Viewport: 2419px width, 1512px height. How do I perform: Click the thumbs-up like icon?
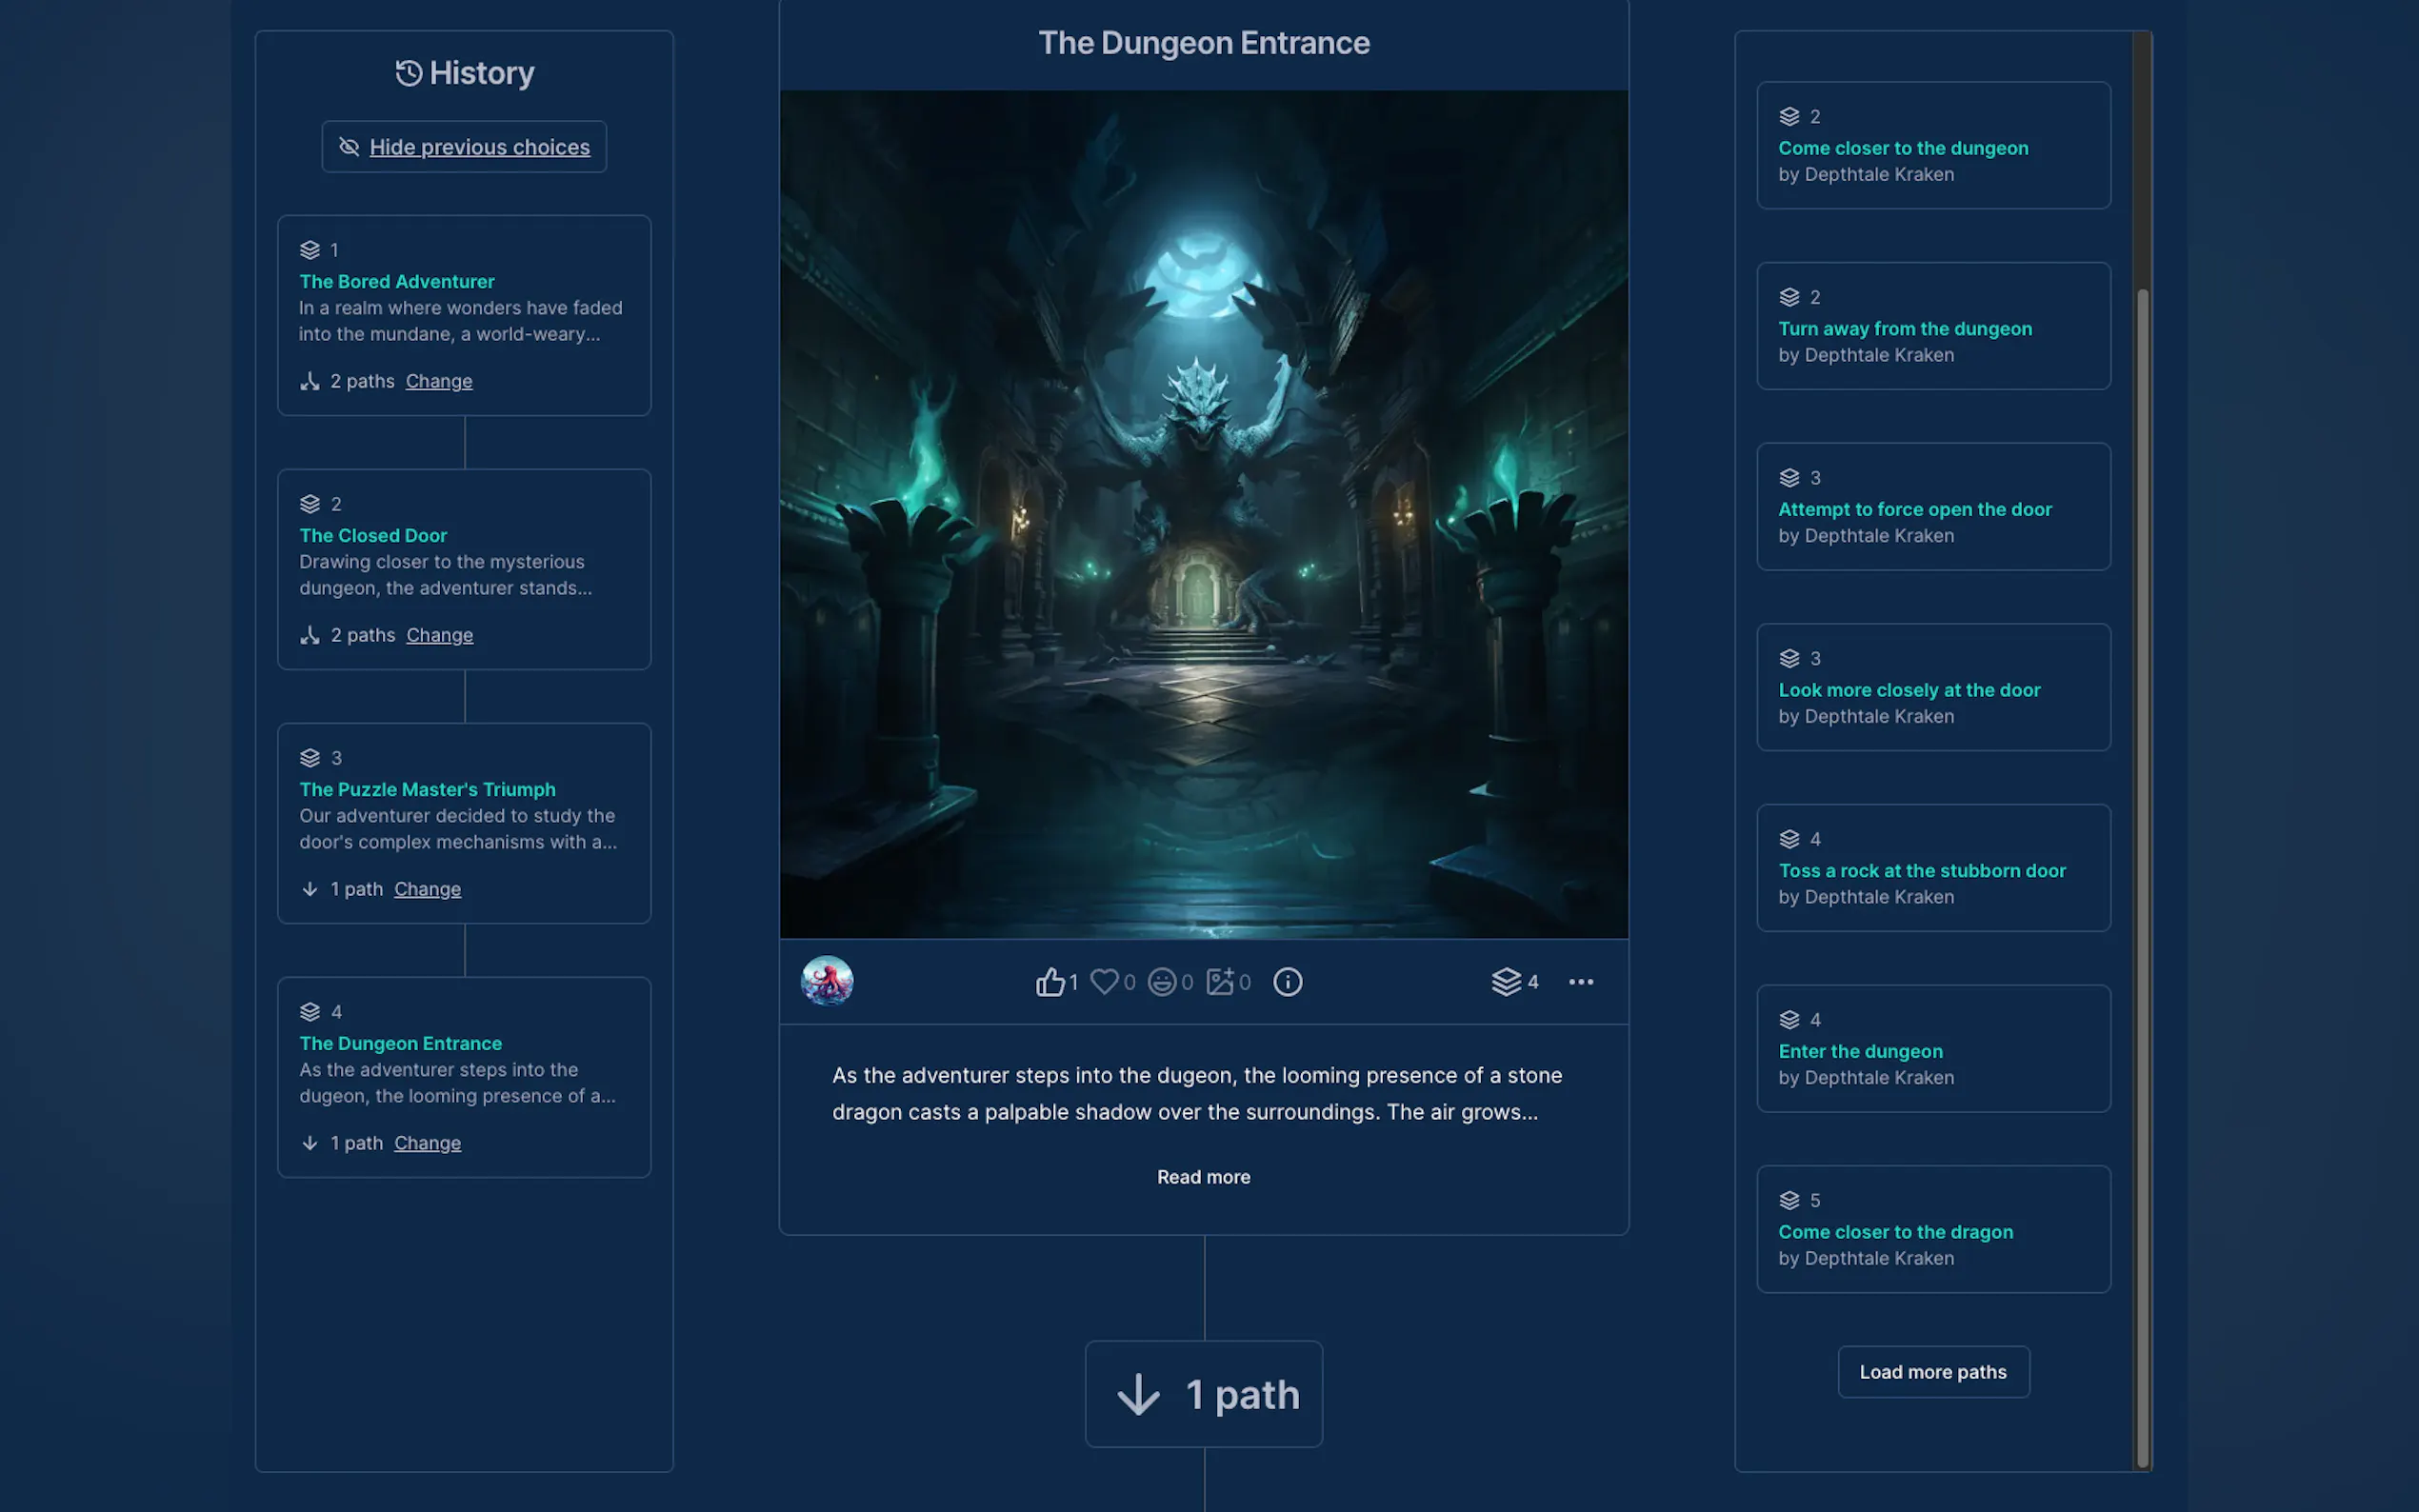point(1049,982)
